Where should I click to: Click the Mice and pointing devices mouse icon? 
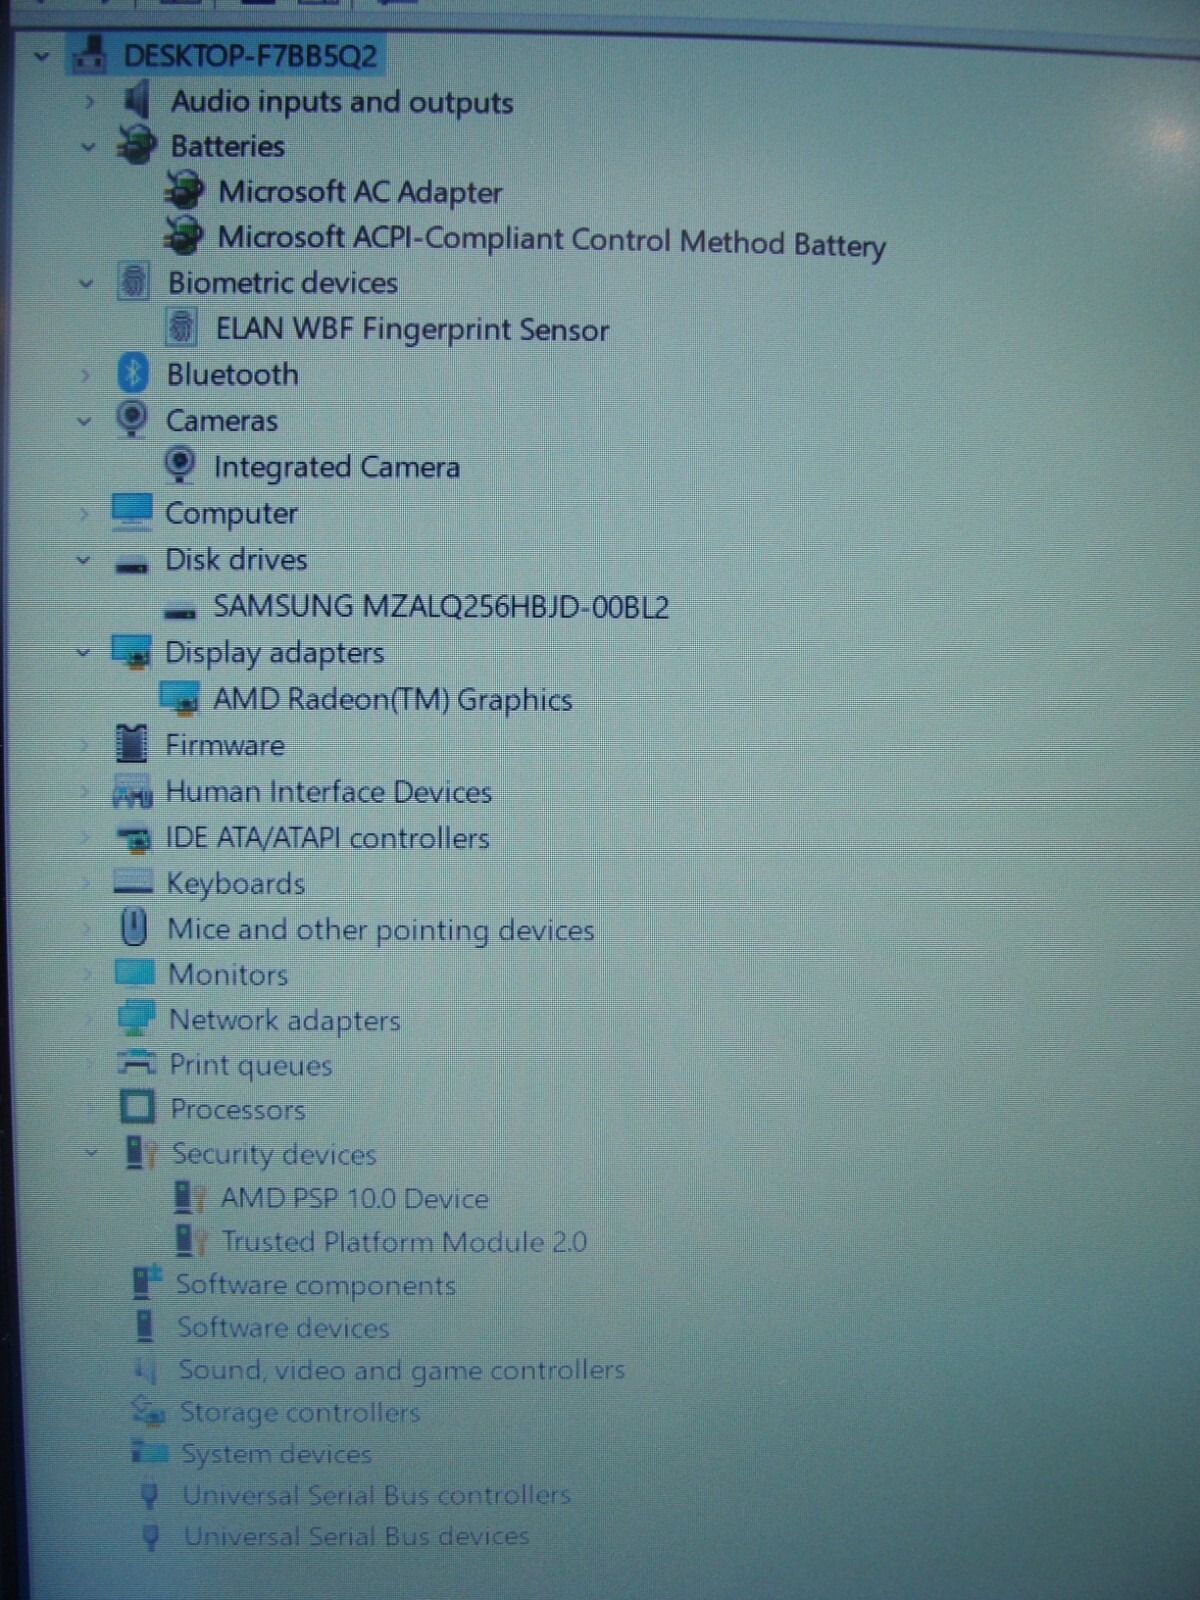133,927
